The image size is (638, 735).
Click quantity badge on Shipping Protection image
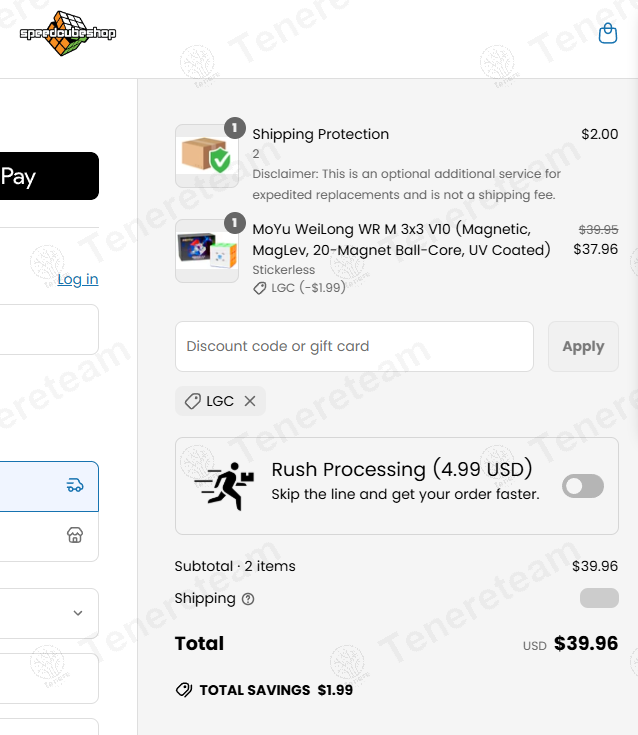point(234,128)
